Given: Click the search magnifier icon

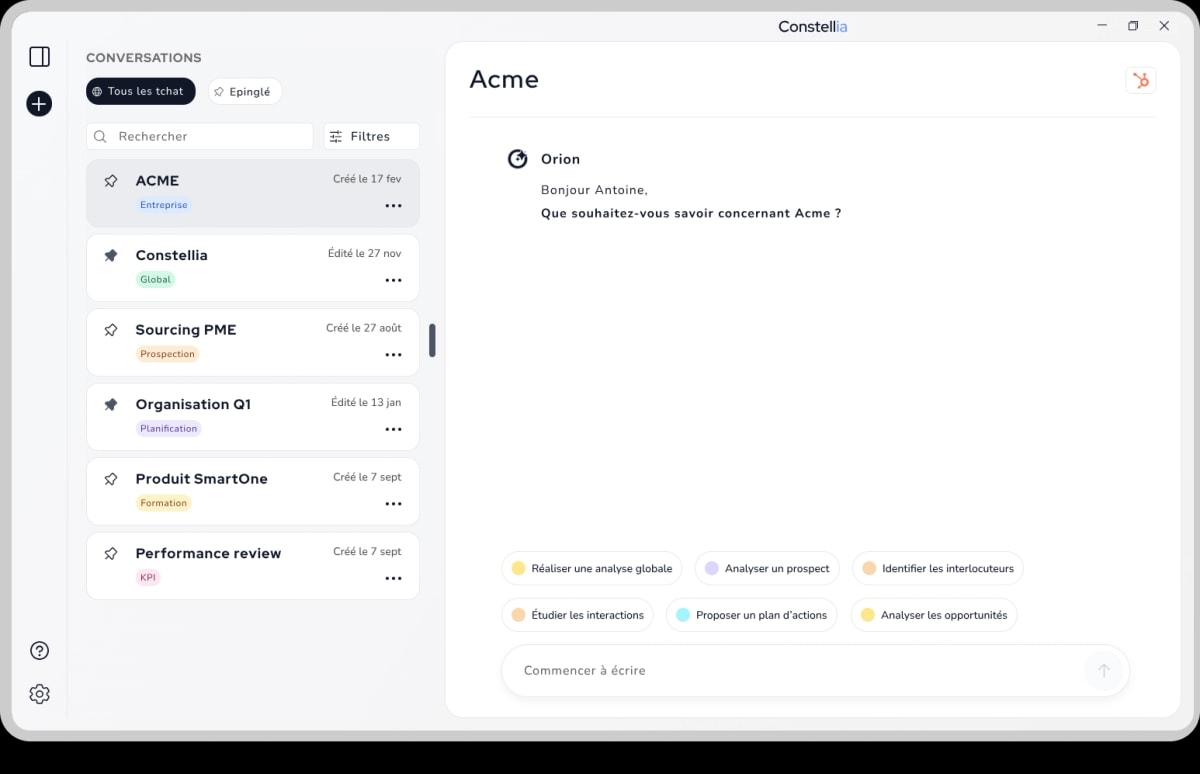Looking at the screenshot, I should (x=100, y=137).
